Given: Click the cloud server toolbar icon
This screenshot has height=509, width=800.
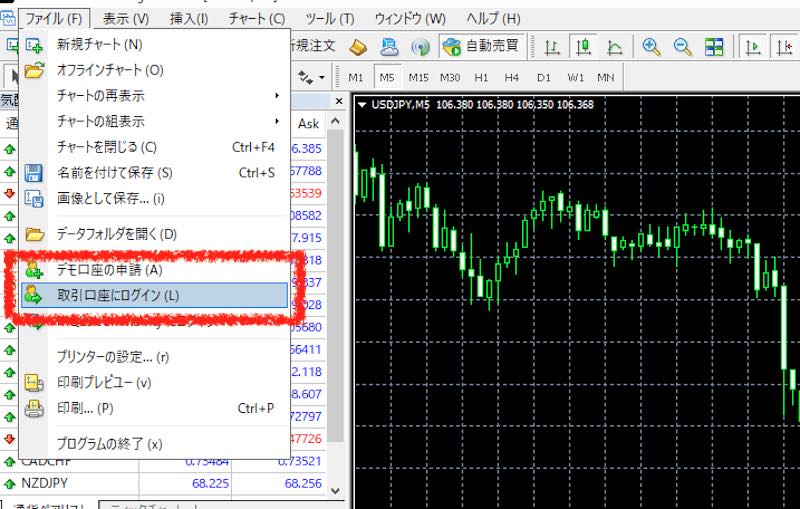Looking at the screenshot, I should pyautogui.click(x=389, y=47).
